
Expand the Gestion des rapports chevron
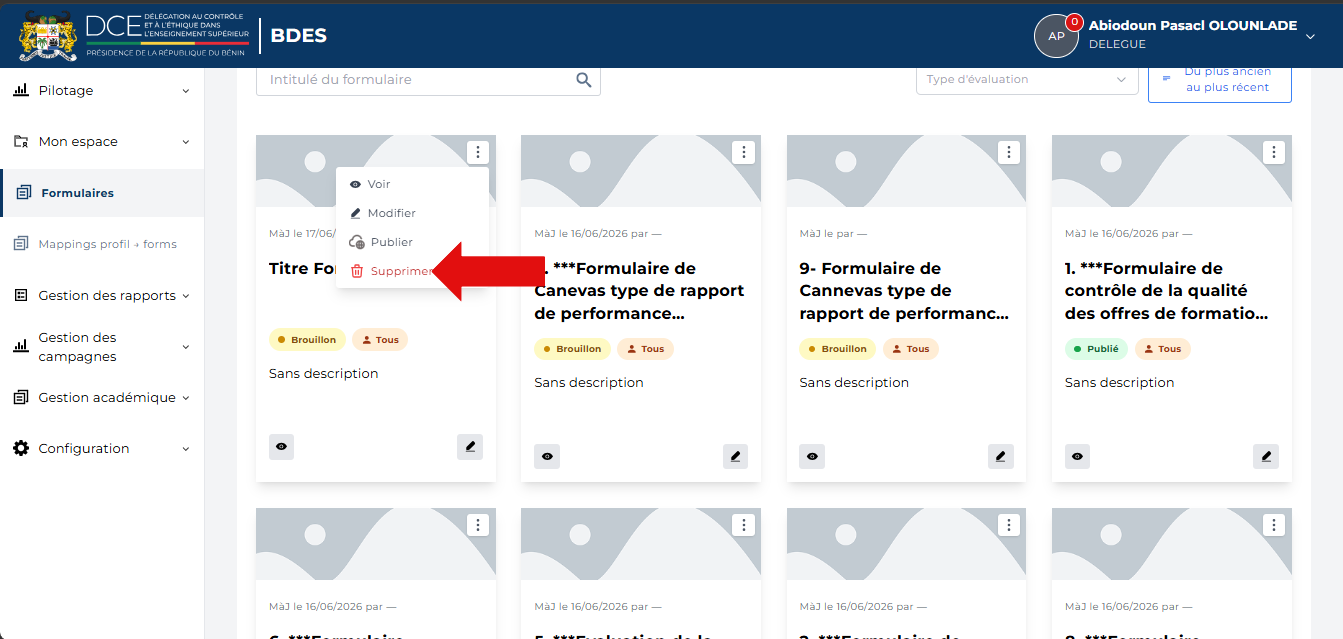click(x=185, y=296)
